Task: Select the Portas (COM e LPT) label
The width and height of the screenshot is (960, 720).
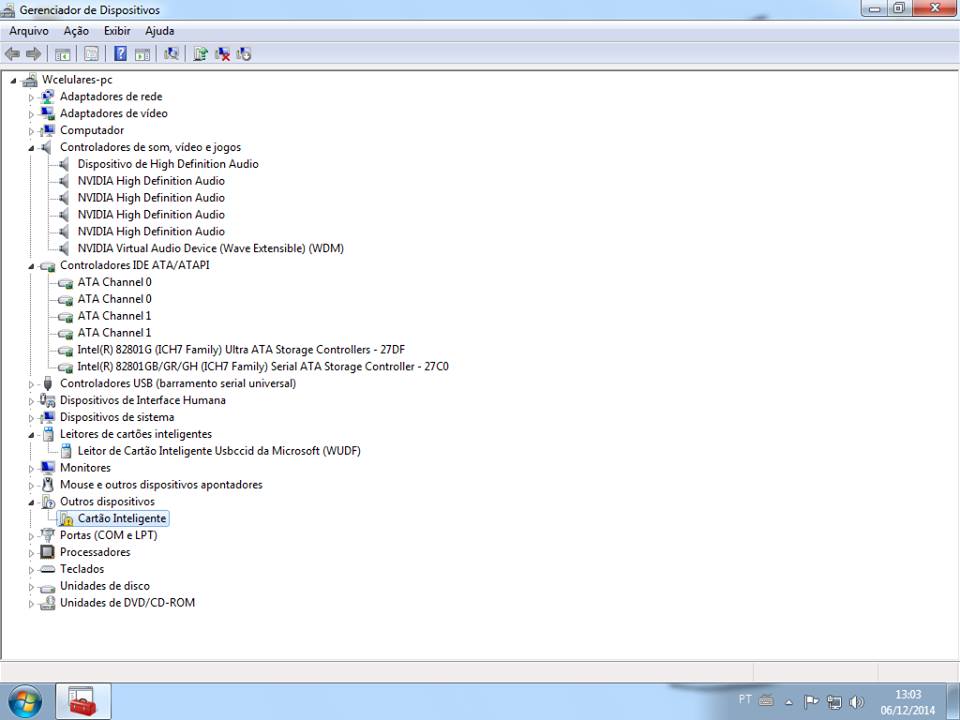Action: point(108,535)
